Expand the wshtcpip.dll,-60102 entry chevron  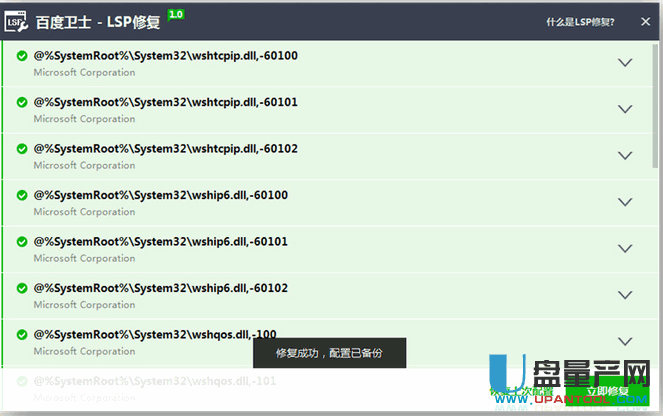pos(626,156)
